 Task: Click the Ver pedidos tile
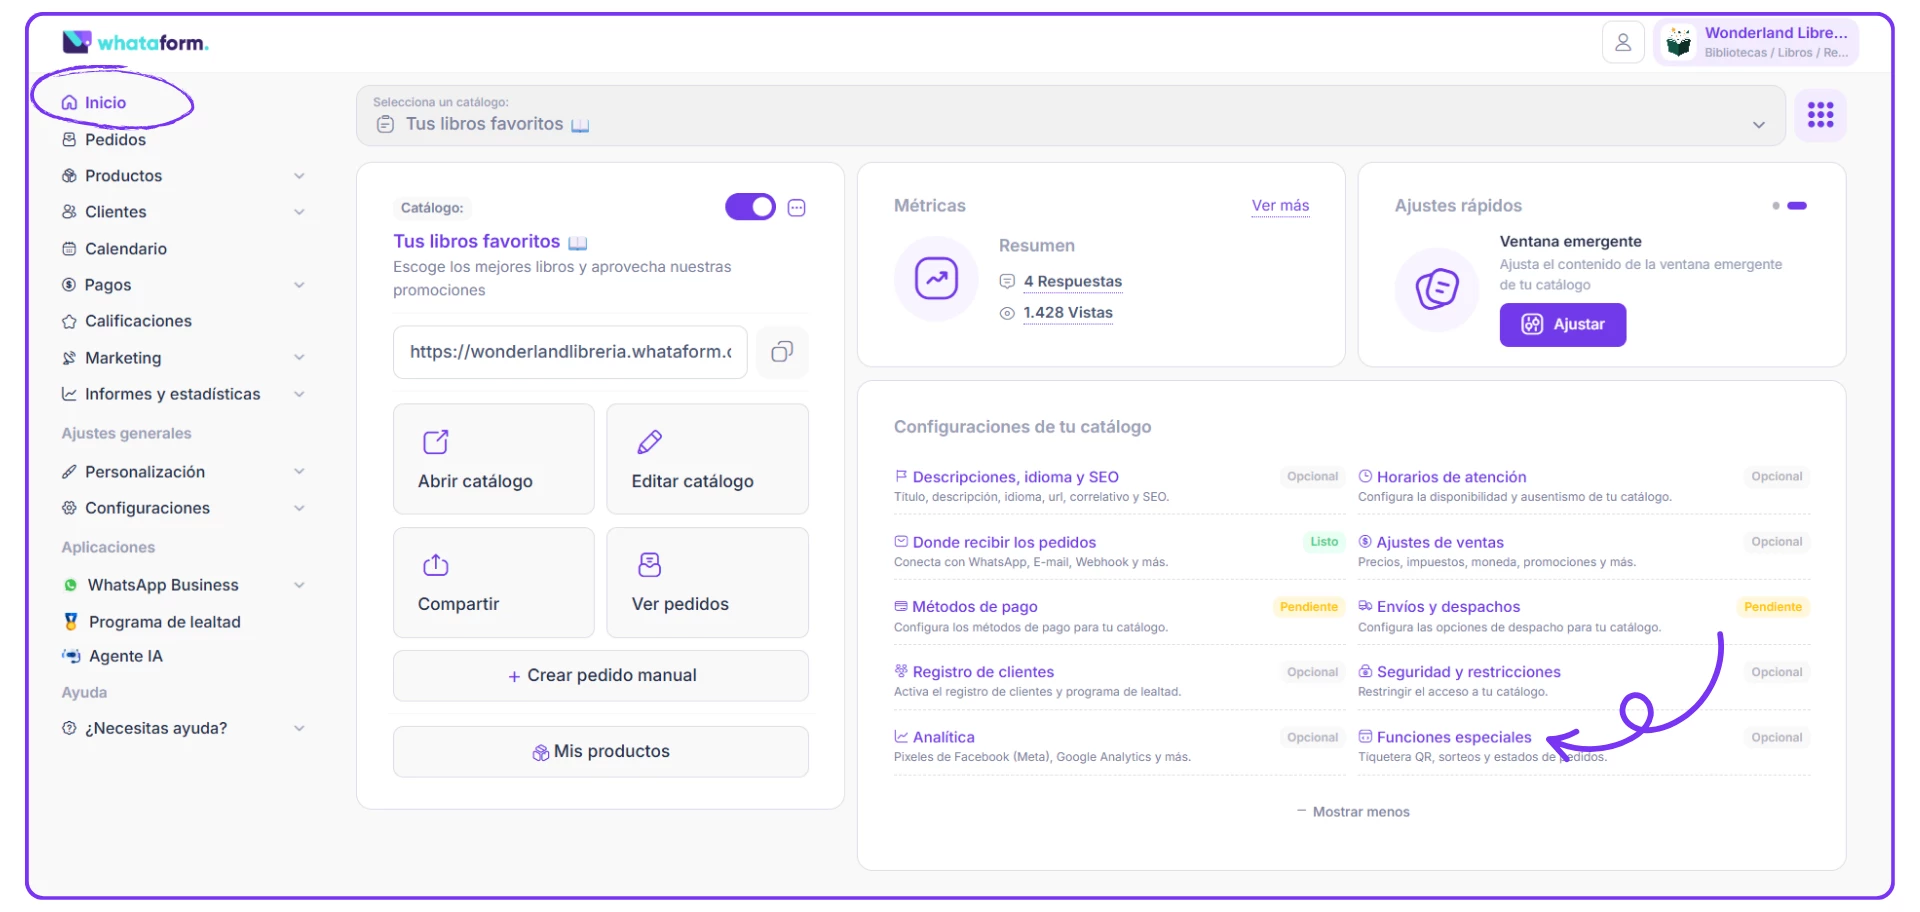pos(707,583)
